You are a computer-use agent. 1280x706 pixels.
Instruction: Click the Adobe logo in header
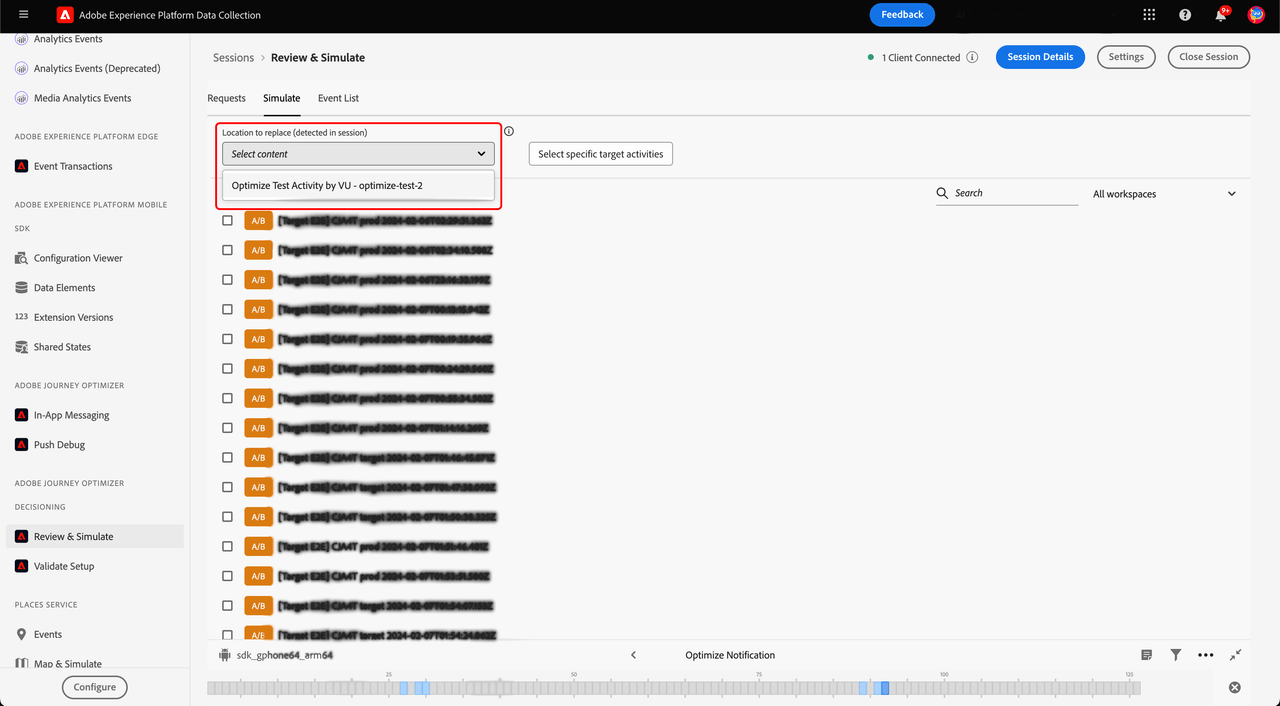click(x=65, y=15)
